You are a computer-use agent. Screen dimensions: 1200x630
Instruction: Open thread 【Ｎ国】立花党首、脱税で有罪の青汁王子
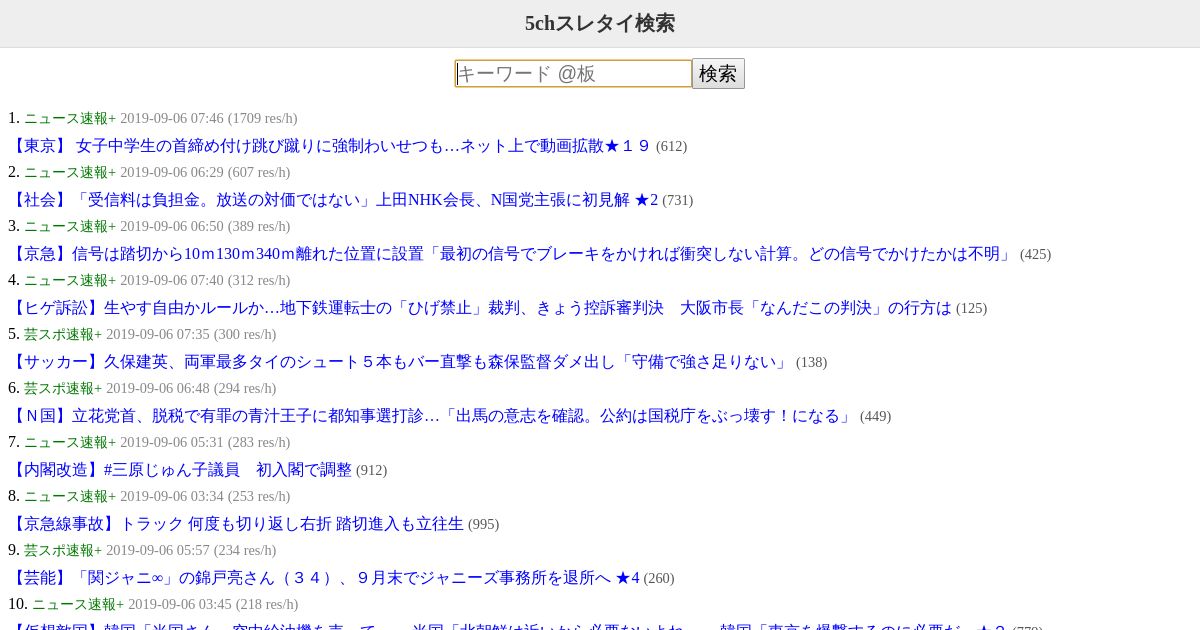click(x=432, y=416)
